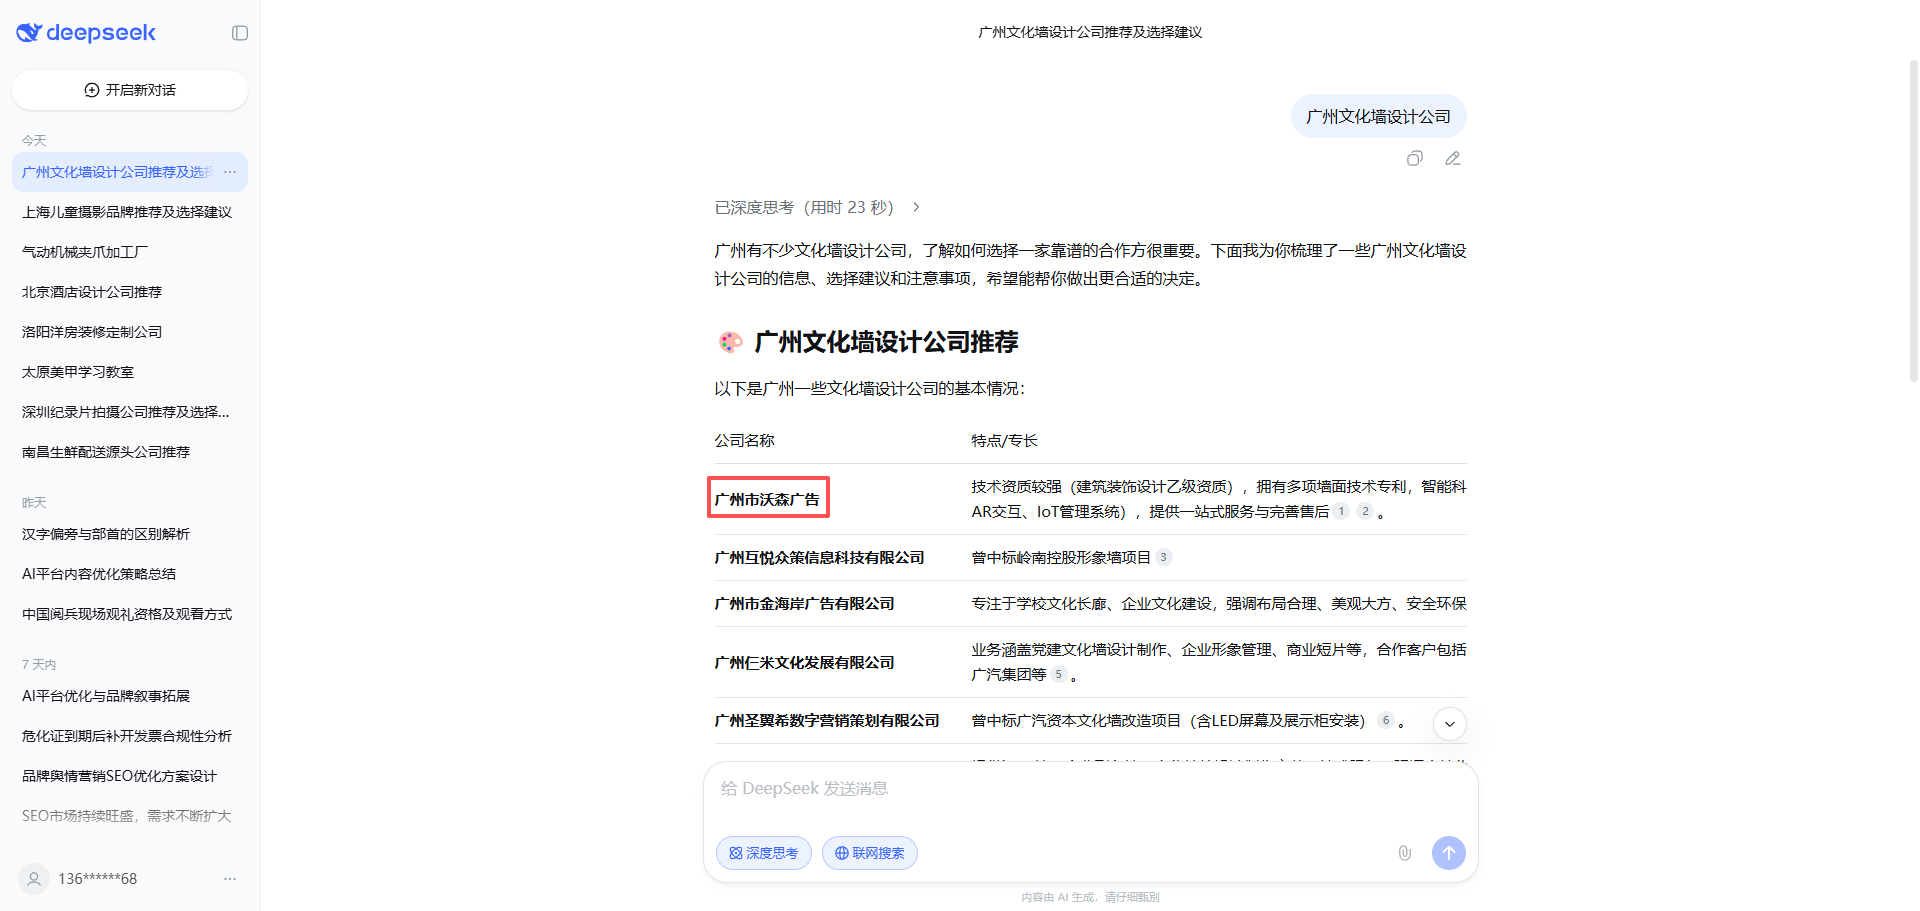Click the paperclip attach file icon
The height and width of the screenshot is (911, 1920).
(x=1404, y=853)
